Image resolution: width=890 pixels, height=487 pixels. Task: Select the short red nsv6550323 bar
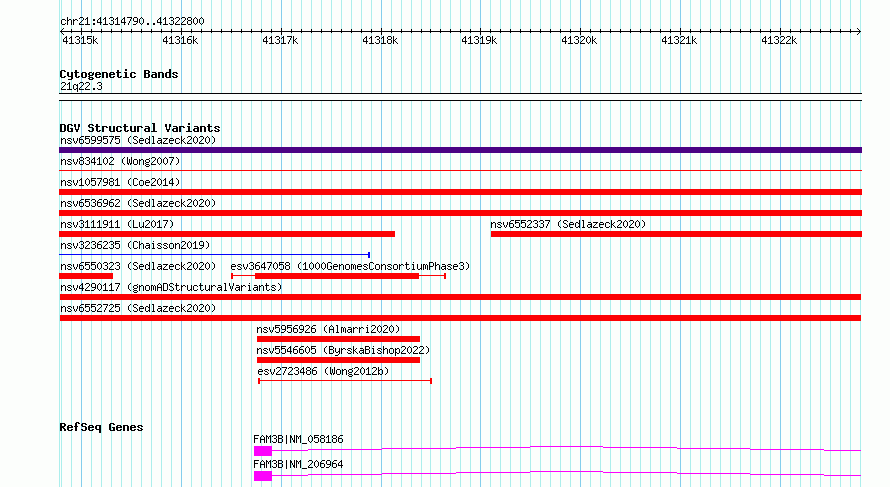pos(86,276)
